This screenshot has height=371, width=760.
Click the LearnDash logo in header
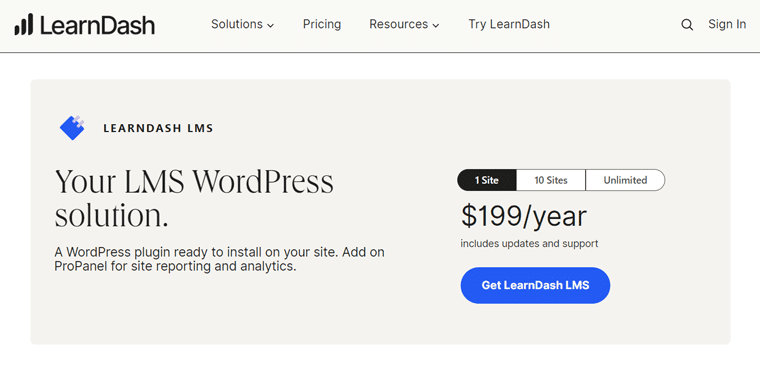(85, 25)
